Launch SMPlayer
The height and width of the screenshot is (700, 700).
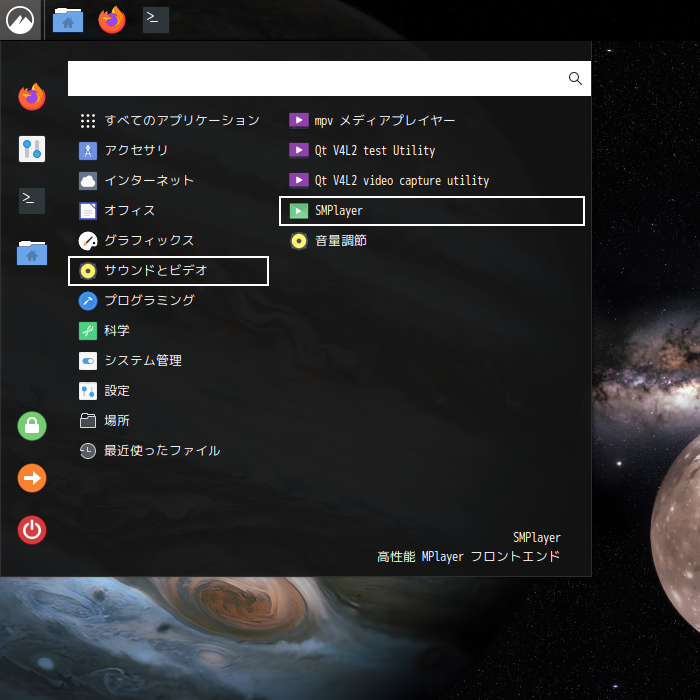(x=432, y=211)
